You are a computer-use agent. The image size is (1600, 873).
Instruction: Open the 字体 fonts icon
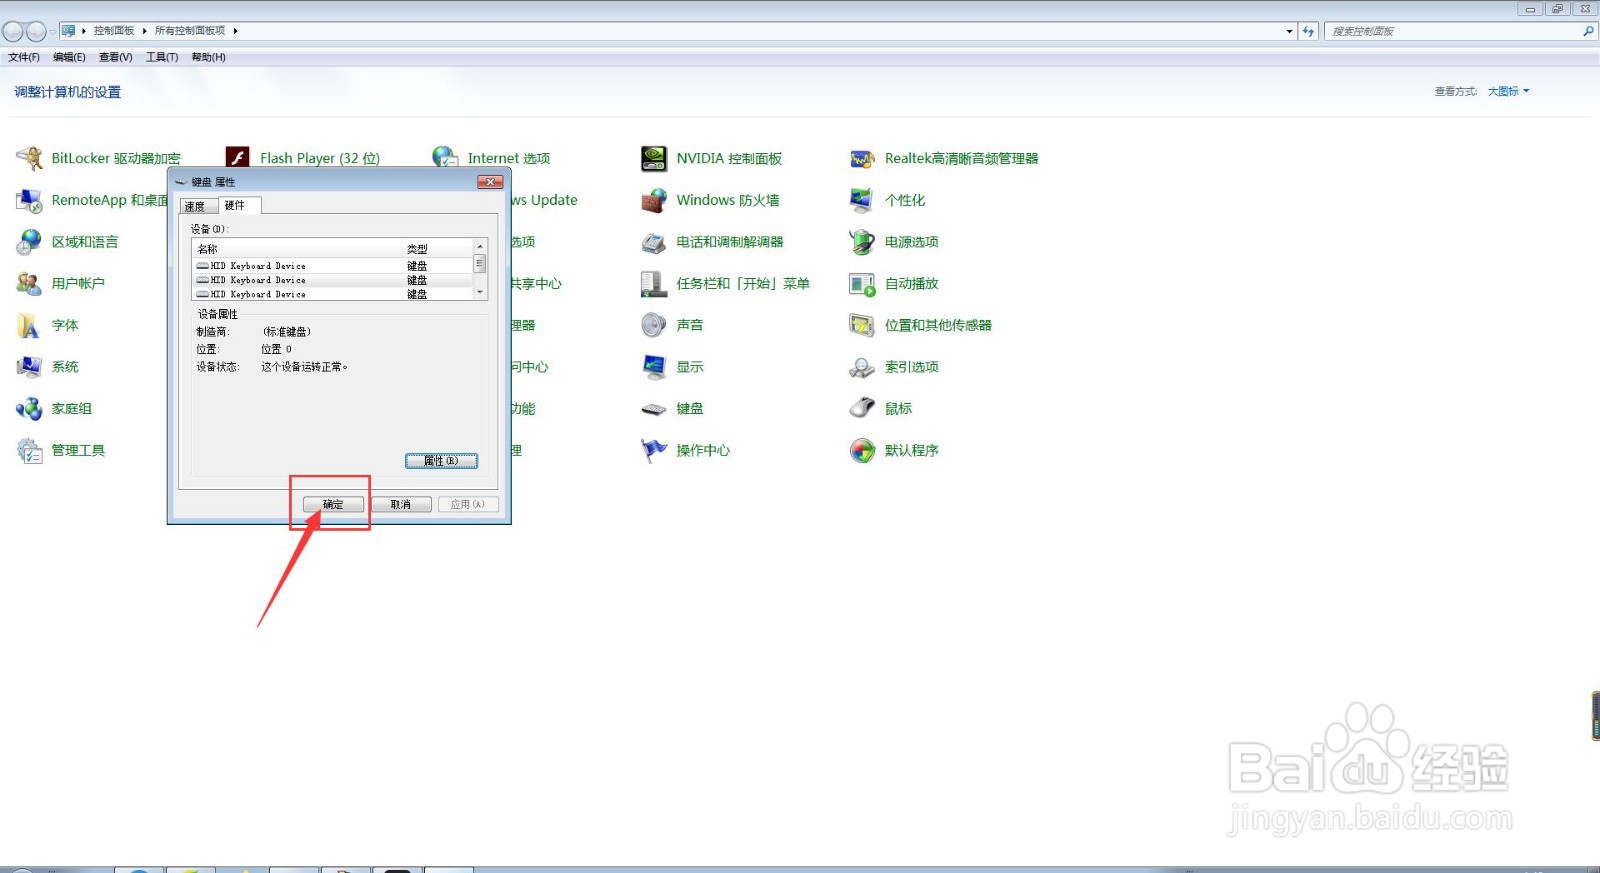[30, 325]
